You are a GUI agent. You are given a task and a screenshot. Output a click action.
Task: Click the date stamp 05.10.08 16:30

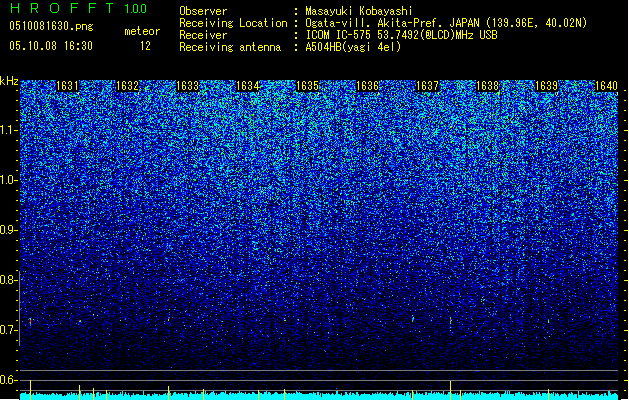coord(51,46)
